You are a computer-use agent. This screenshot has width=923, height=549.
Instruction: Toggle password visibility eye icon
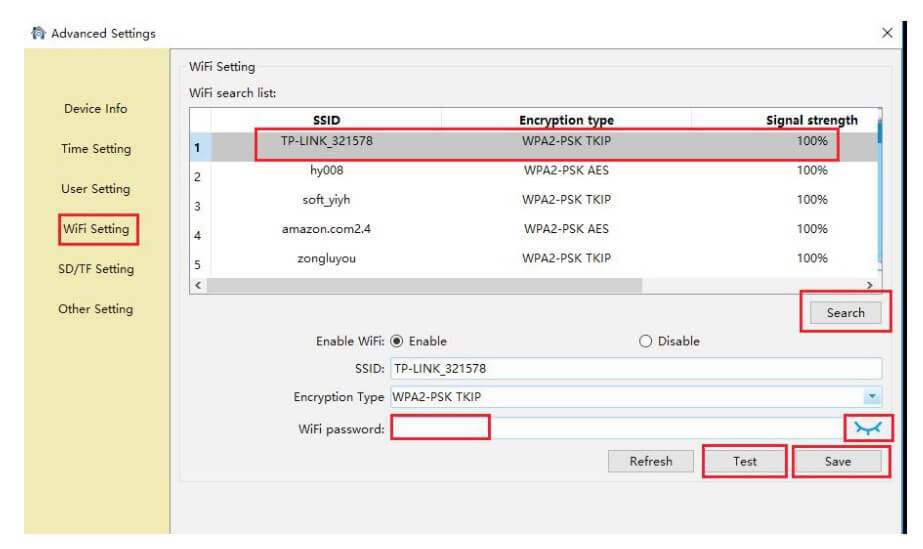point(868,428)
